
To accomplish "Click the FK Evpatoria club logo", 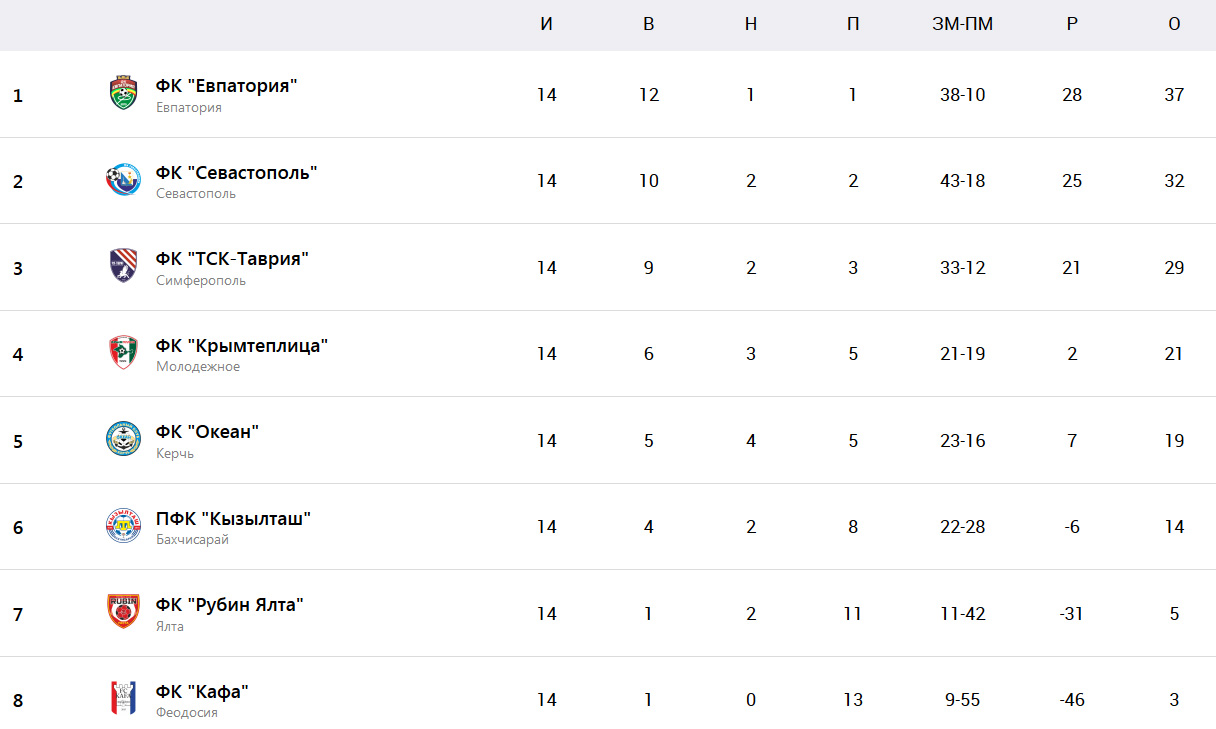I will click(x=123, y=93).
